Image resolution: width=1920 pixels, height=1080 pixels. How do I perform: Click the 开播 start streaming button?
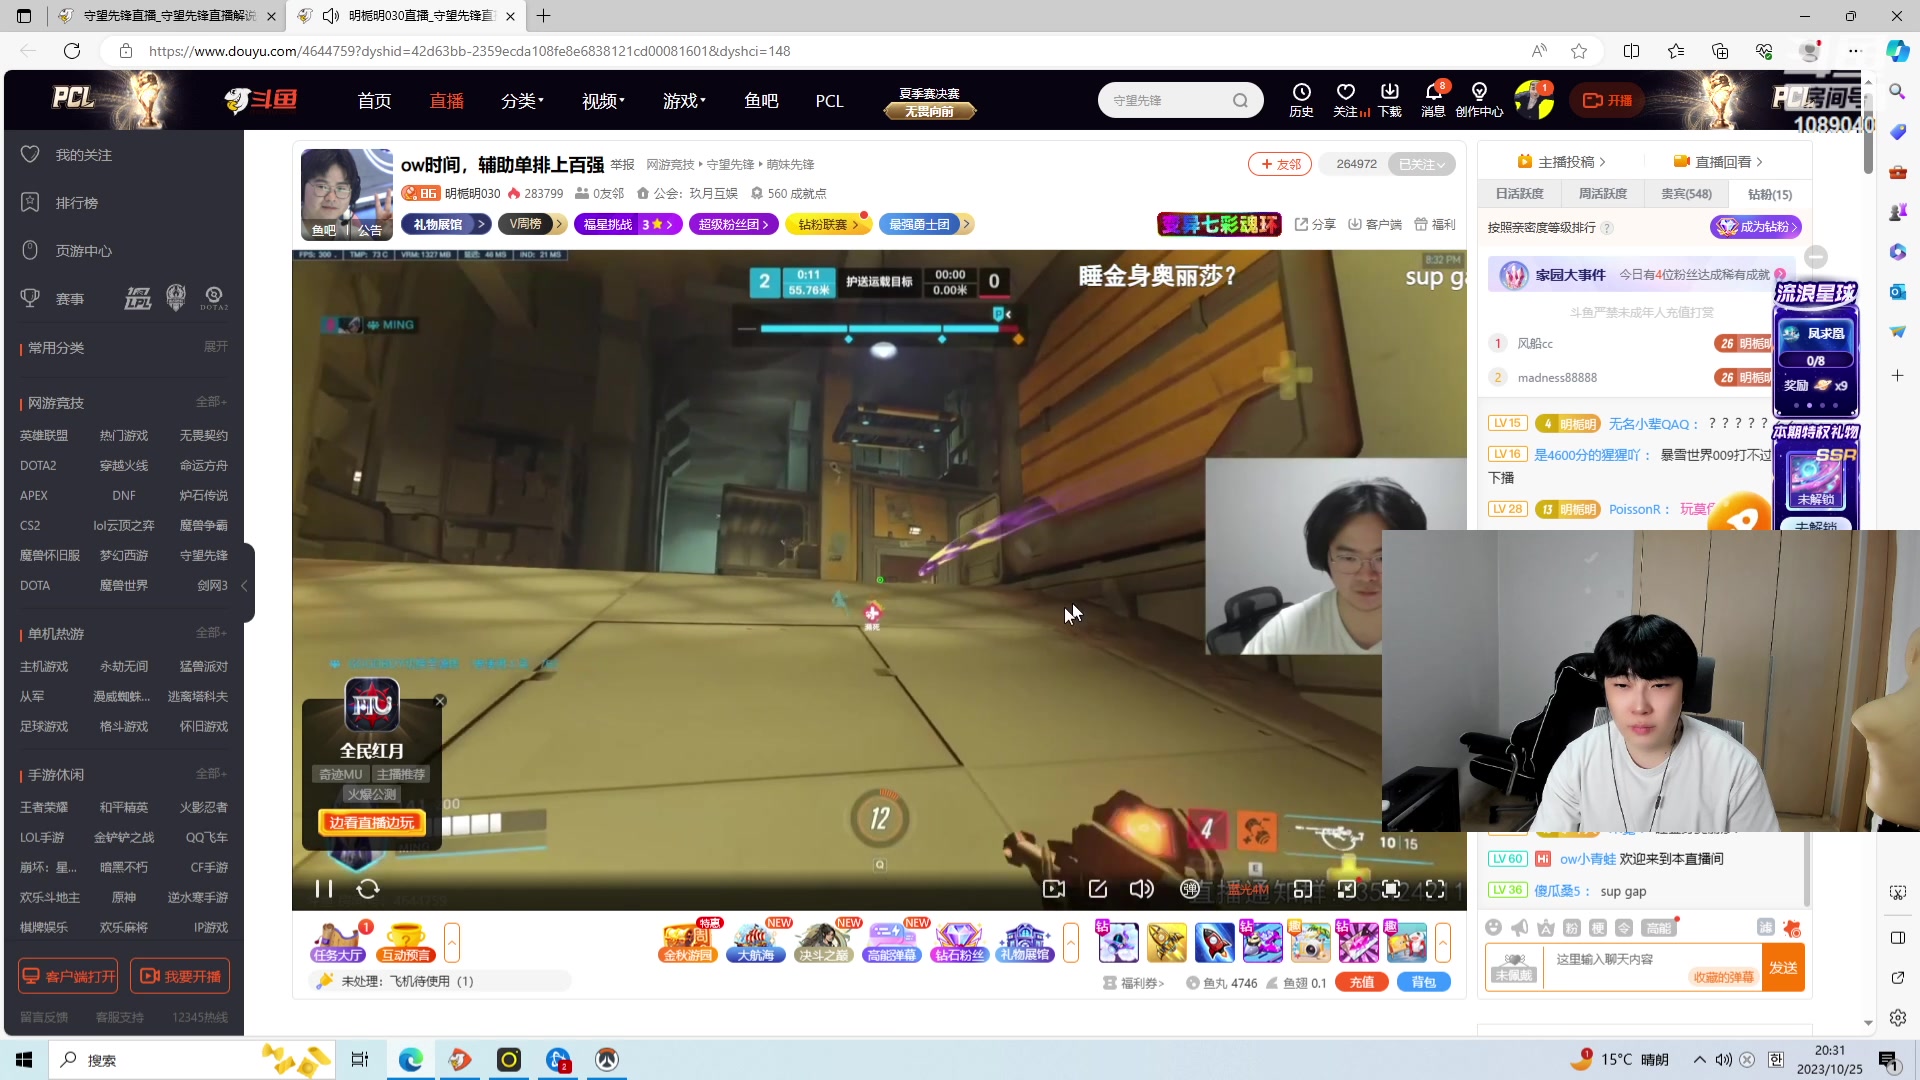1607,100
